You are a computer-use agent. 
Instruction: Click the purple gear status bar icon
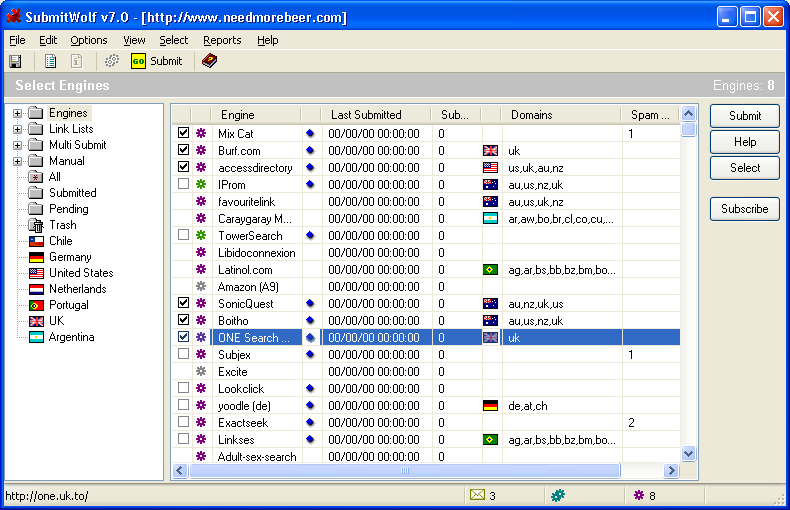coord(639,495)
